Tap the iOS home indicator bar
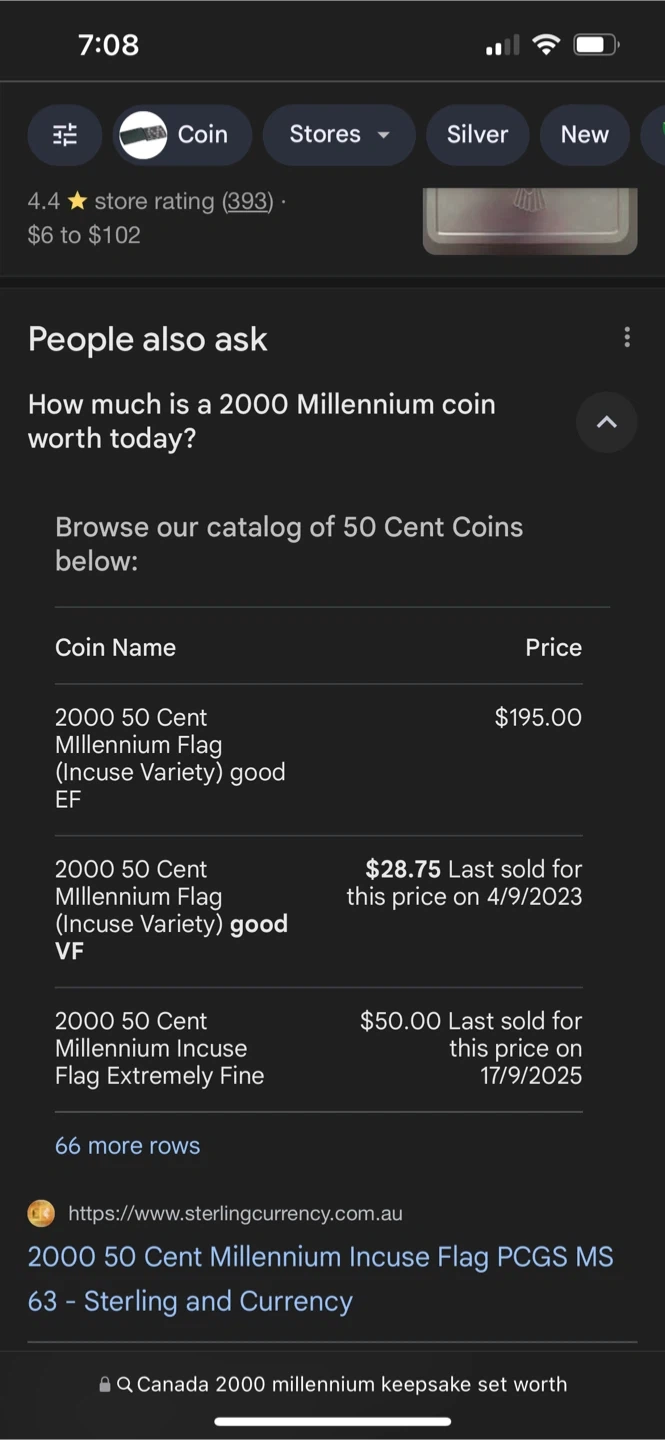The width and height of the screenshot is (665, 1440). (332, 1421)
